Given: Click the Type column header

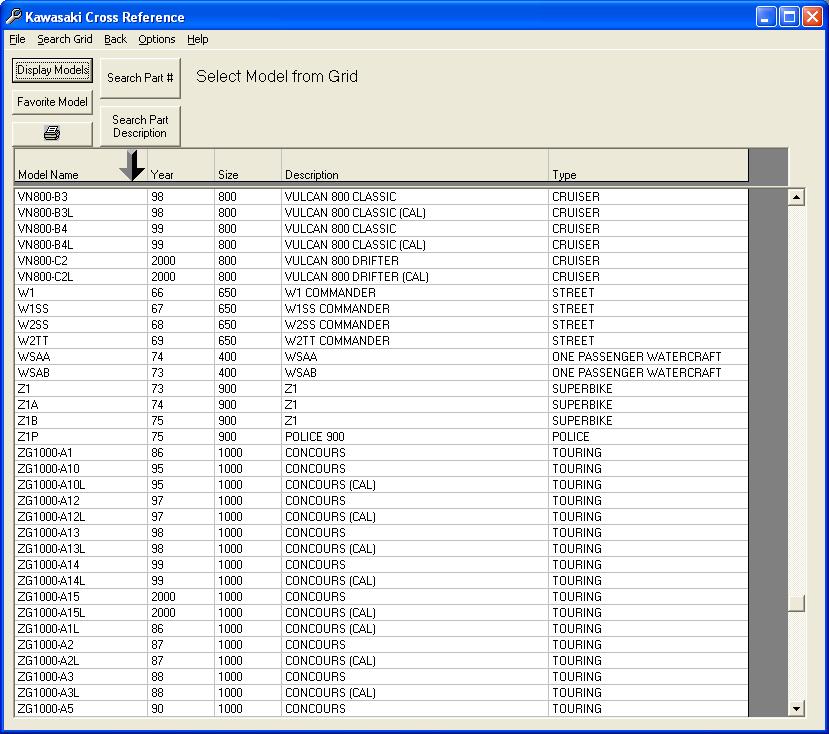Looking at the screenshot, I should [x=648, y=166].
